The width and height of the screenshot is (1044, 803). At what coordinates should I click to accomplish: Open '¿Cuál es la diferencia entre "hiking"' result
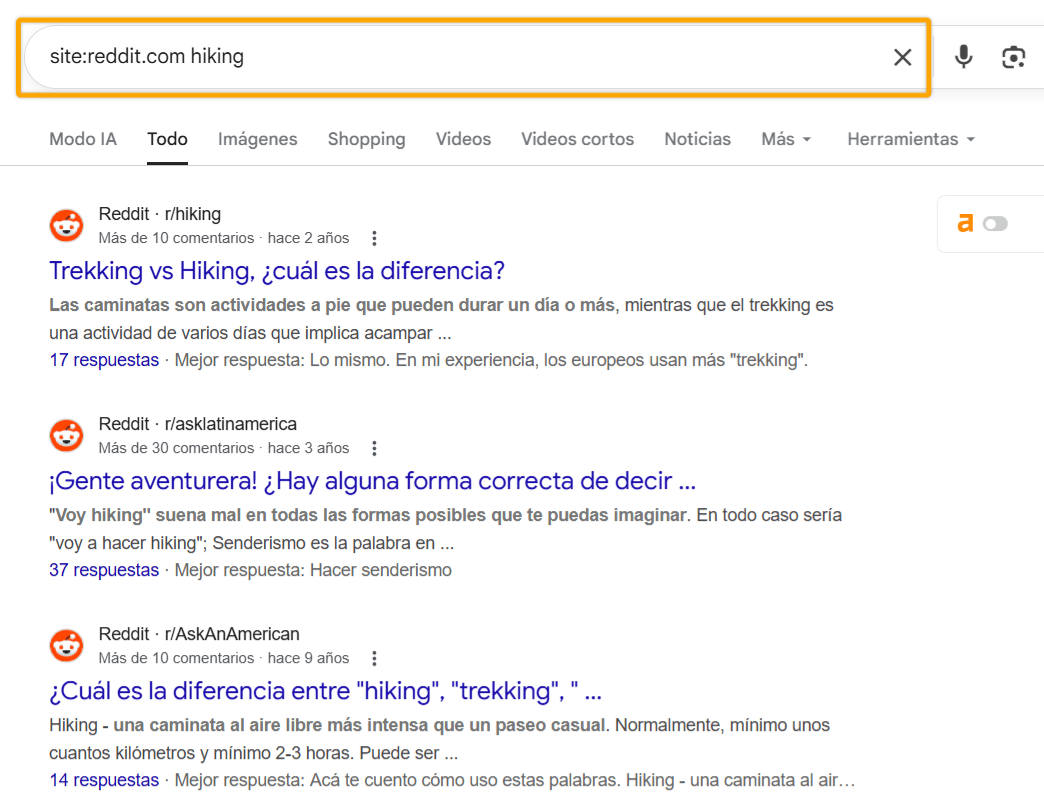[x=326, y=691]
